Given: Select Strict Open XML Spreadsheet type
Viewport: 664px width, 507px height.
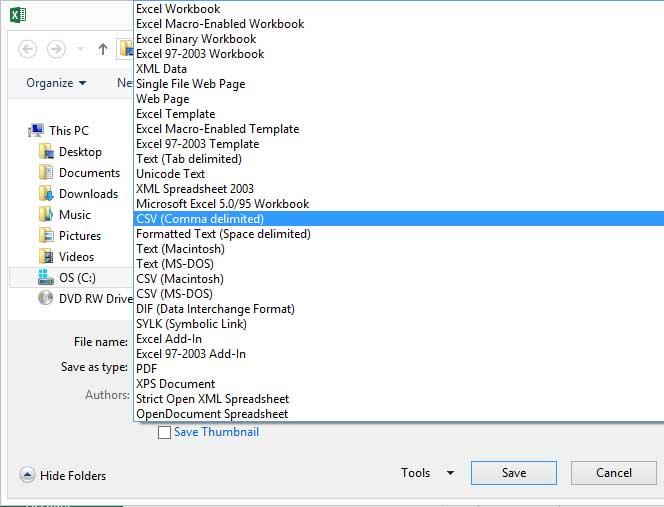Looking at the screenshot, I should [x=398, y=399].
